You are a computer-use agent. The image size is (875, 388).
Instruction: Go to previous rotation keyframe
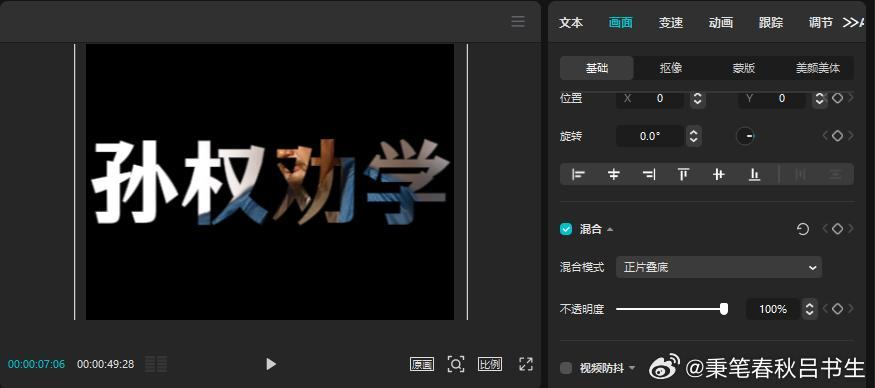coord(825,136)
